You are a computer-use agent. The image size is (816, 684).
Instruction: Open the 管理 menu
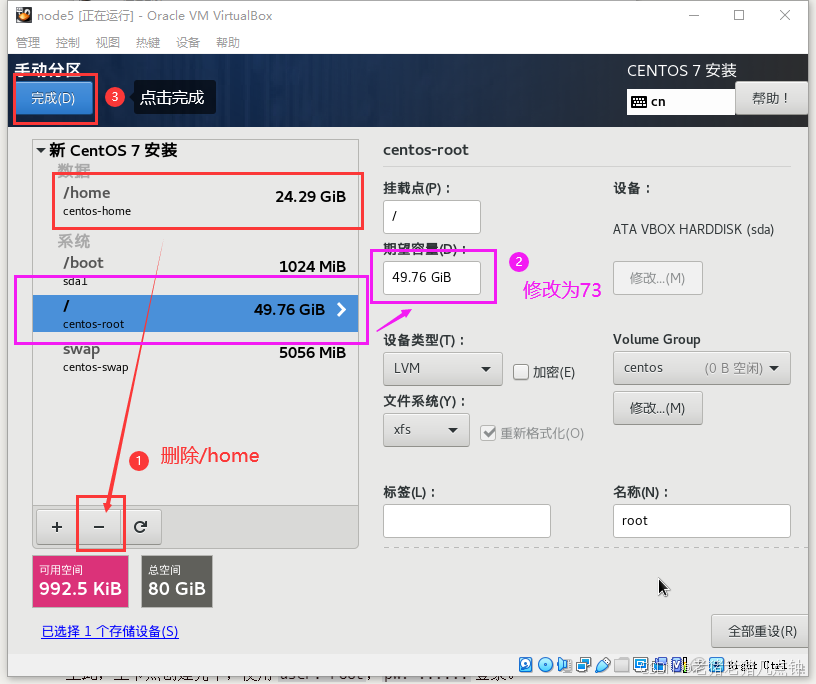tap(28, 43)
